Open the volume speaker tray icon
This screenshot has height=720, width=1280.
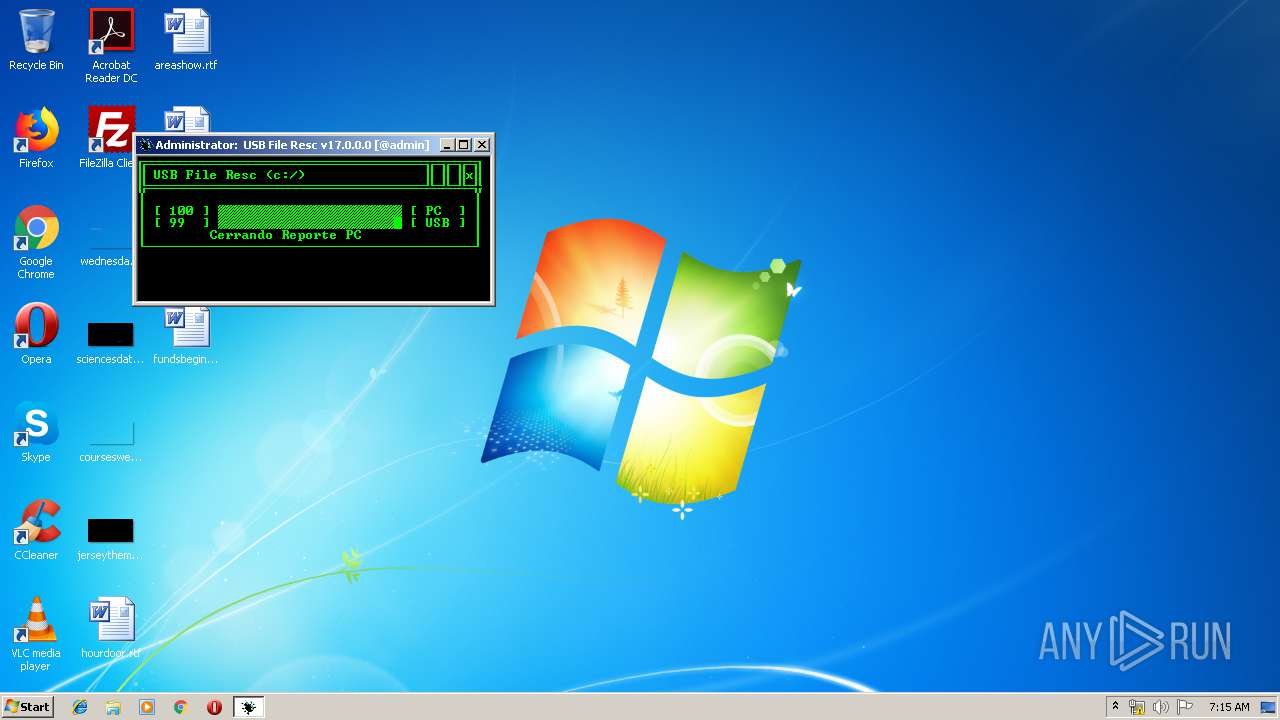[x=1161, y=707]
